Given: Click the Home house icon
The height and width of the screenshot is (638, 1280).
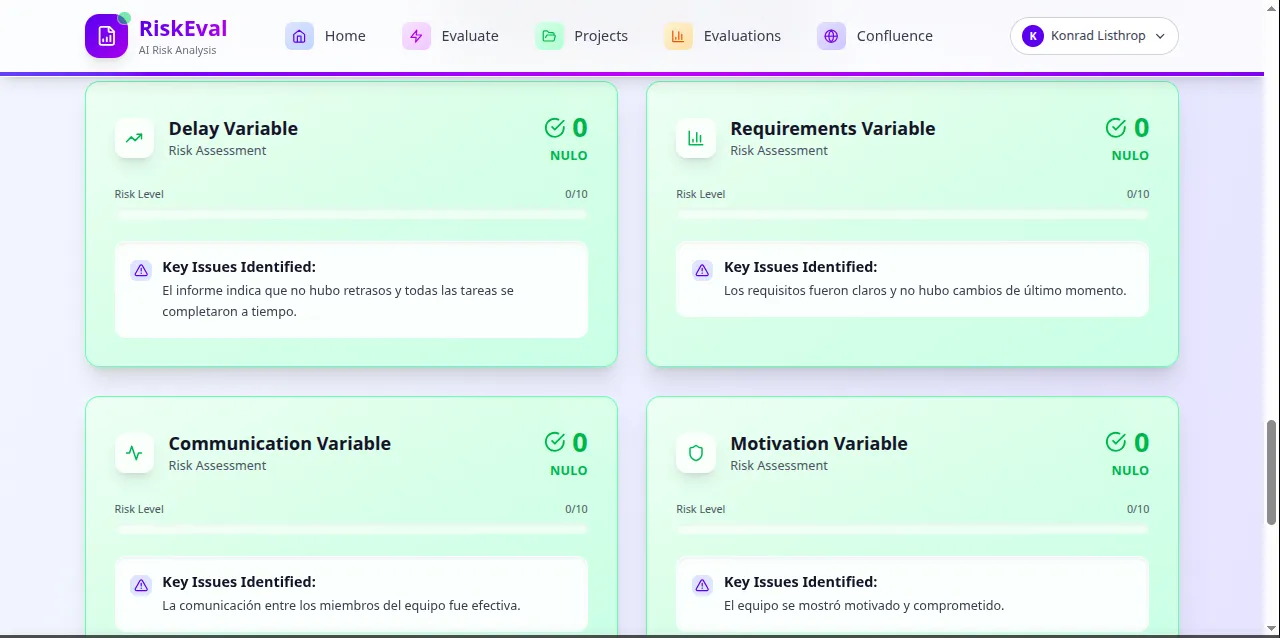Looking at the screenshot, I should 299,36.
